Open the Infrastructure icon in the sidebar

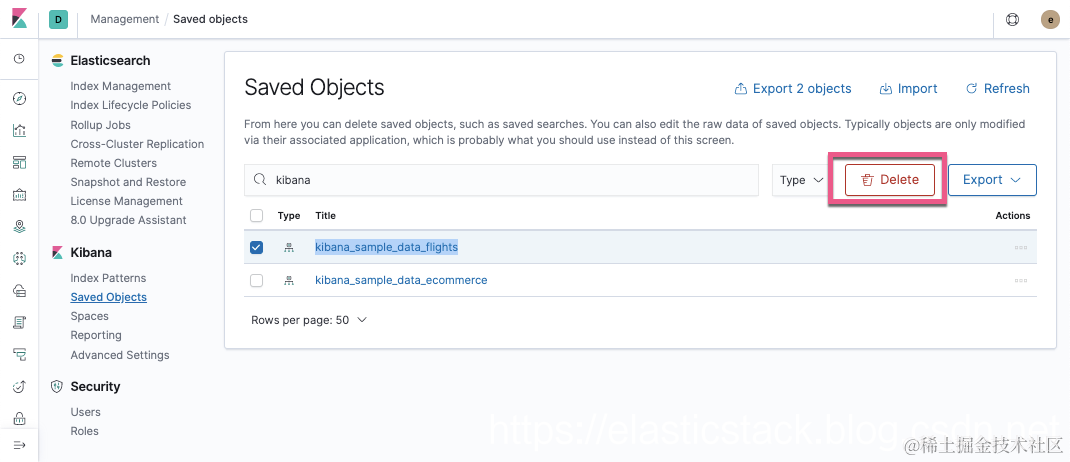click(x=19, y=290)
